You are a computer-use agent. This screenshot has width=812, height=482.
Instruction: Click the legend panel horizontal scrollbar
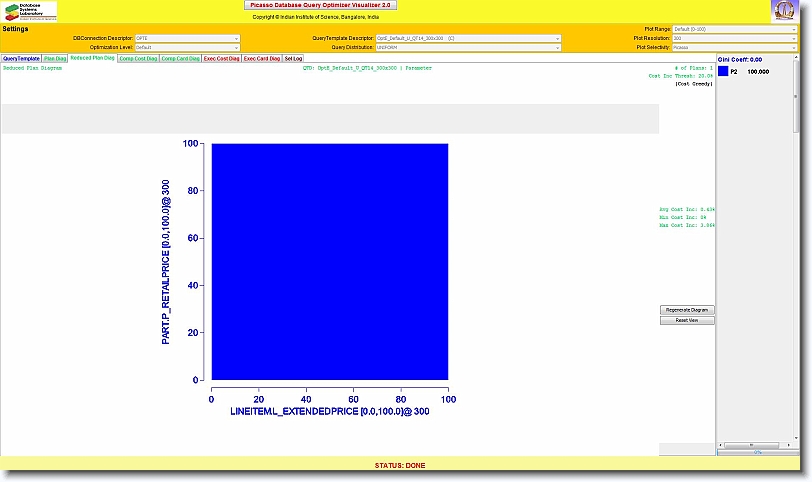pos(757,444)
